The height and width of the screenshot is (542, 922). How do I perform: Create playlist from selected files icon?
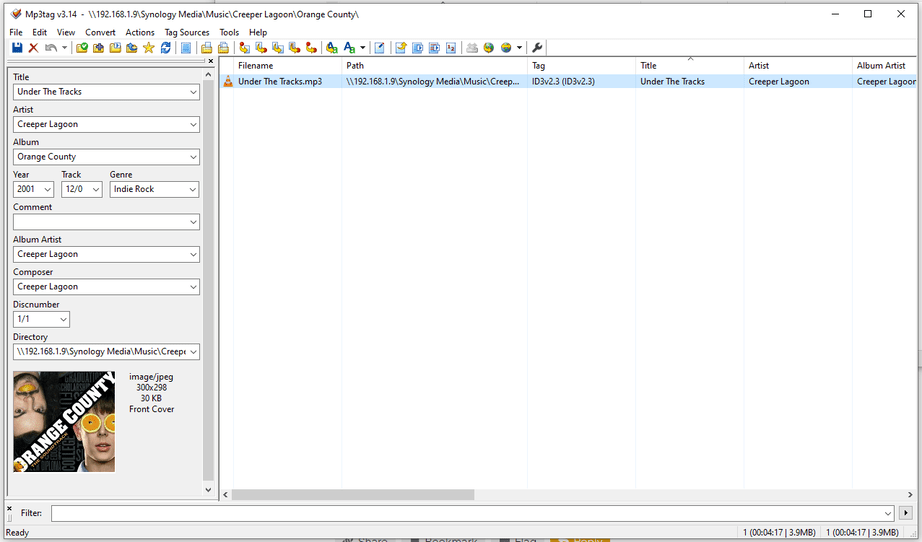(x=223, y=48)
